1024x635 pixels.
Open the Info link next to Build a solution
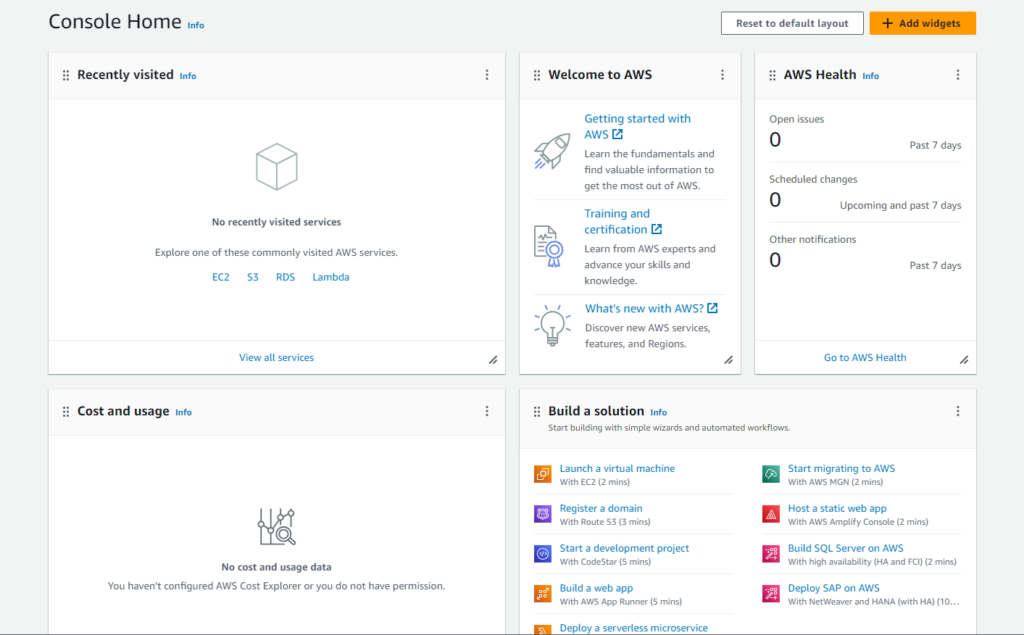coord(658,412)
